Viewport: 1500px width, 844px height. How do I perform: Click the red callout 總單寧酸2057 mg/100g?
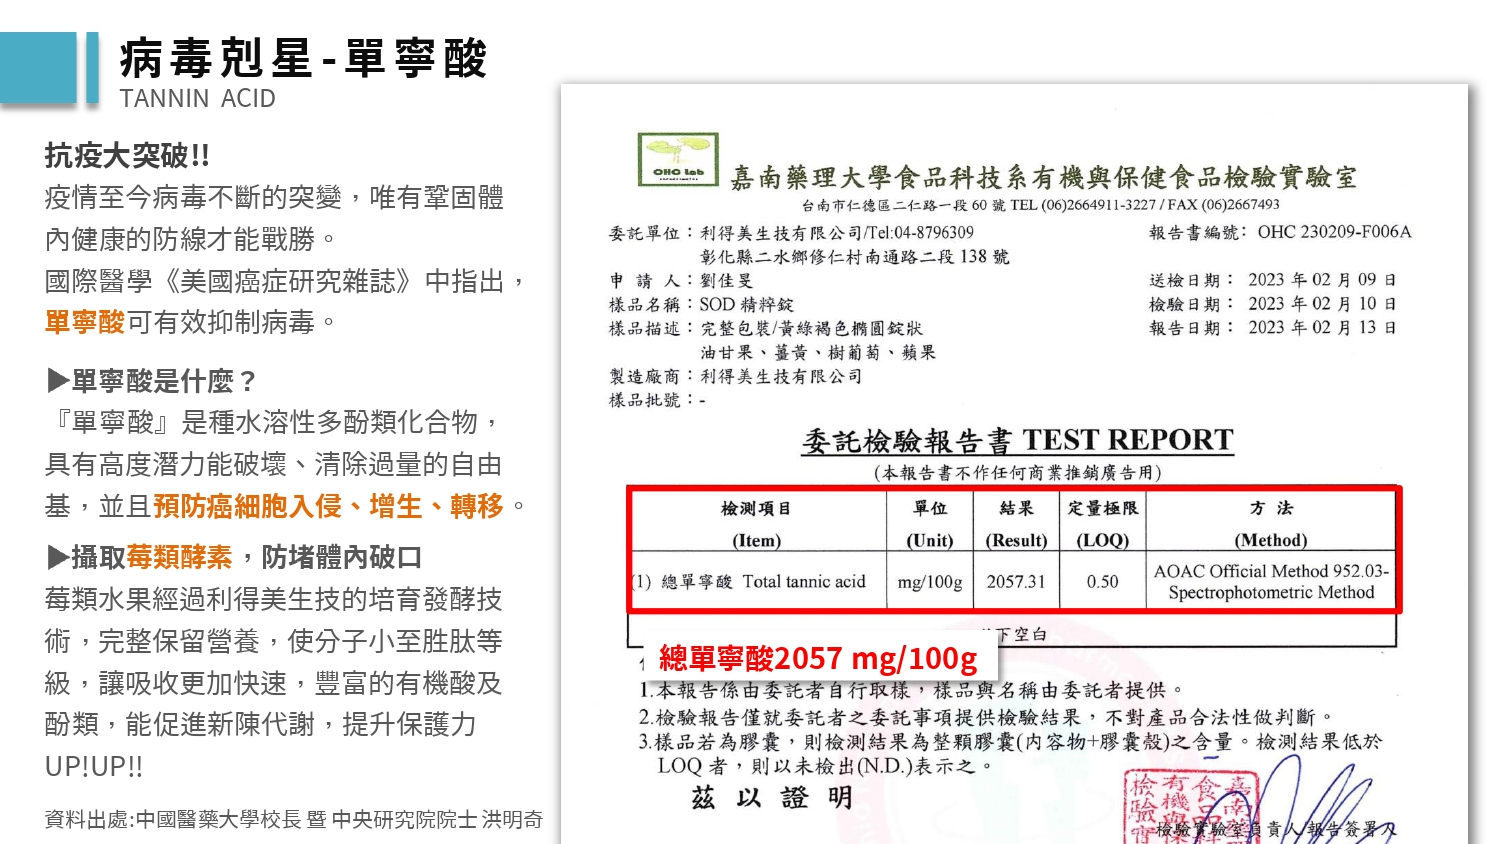point(817,658)
